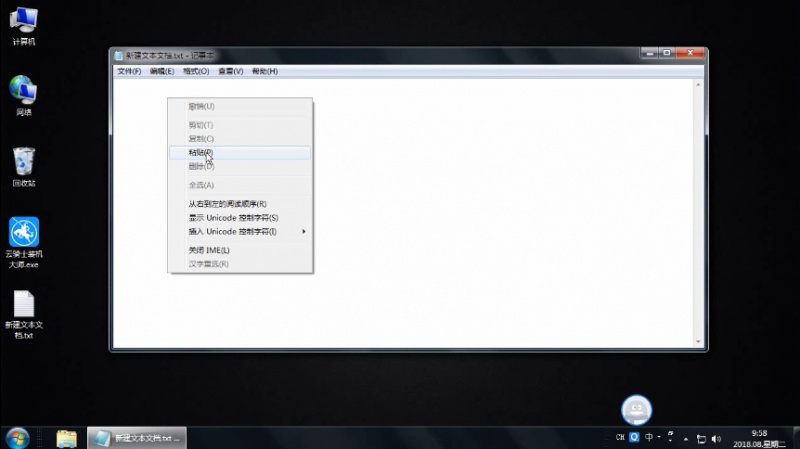The width and height of the screenshot is (800, 449).
Task: Select the Network desktop icon
Action: (x=23, y=95)
